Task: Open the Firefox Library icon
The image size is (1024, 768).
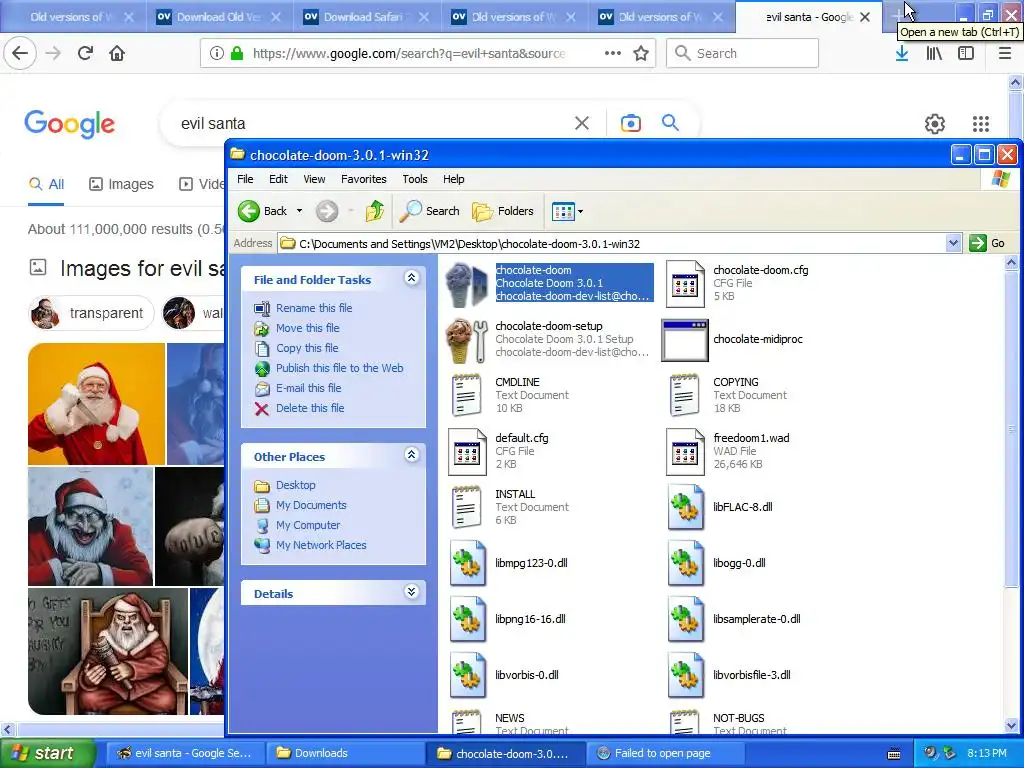Action: click(x=934, y=54)
